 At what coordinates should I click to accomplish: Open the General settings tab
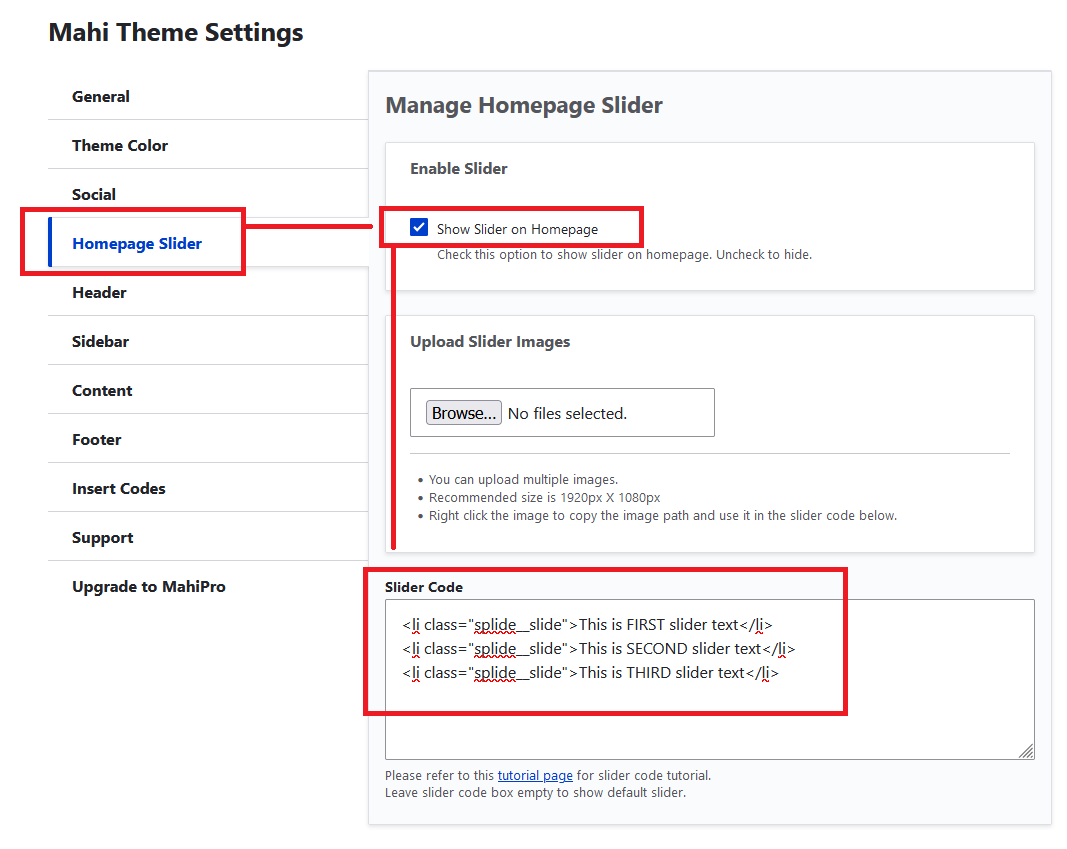pyautogui.click(x=101, y=97)
